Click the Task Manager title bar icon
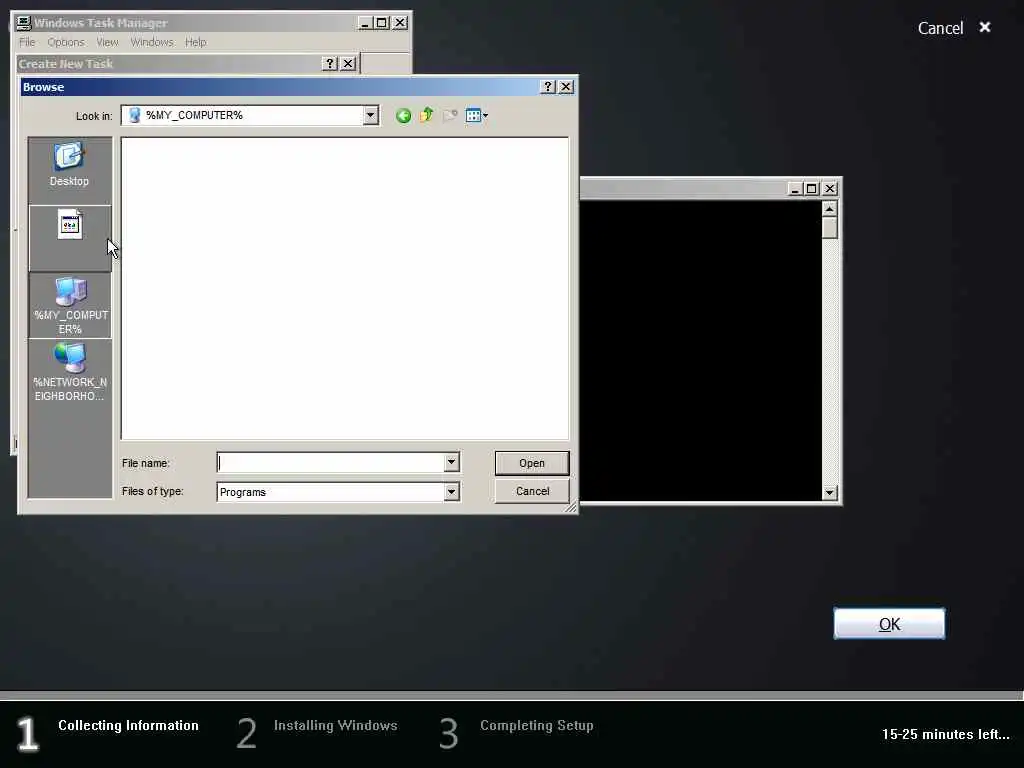 pyautogui.click(x=24, y=23)
